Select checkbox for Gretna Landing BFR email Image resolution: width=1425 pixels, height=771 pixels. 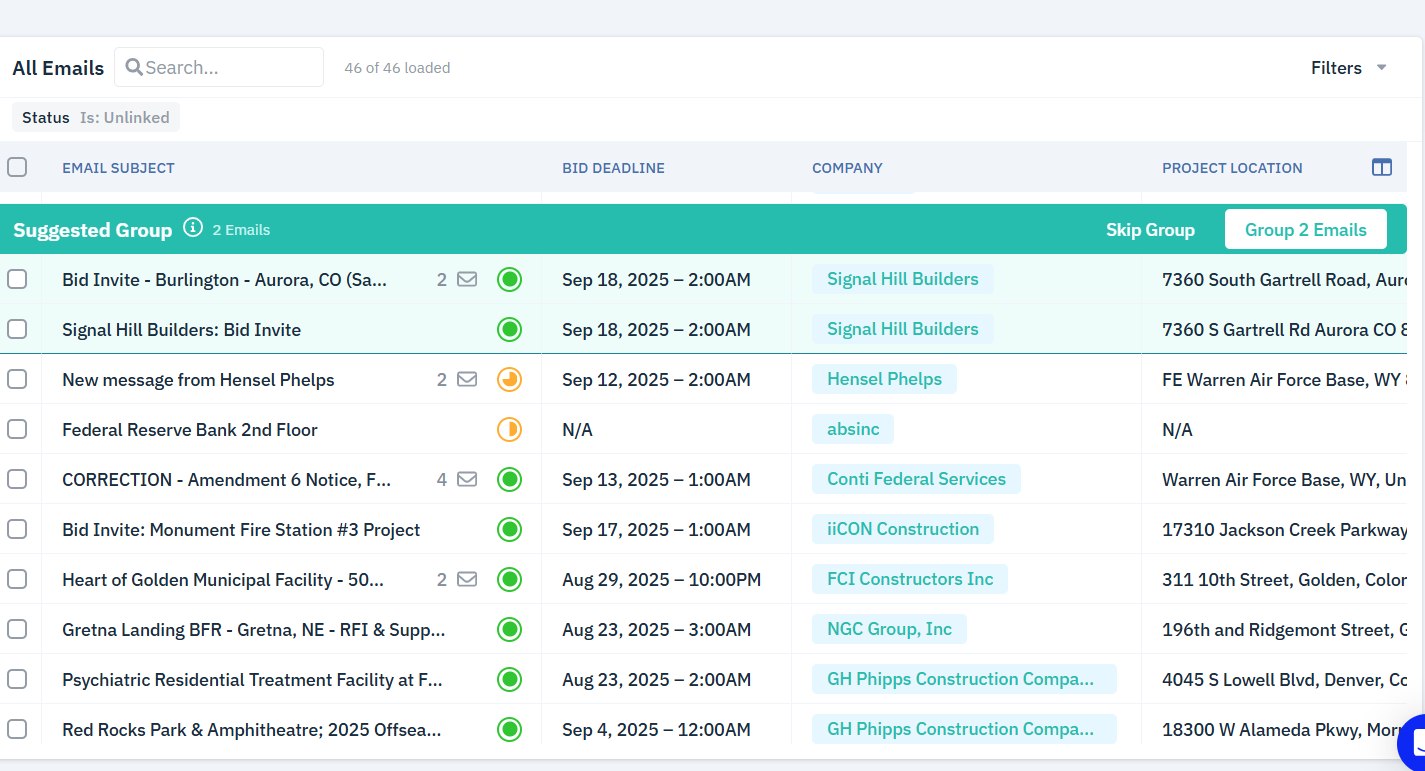point(17,629)
